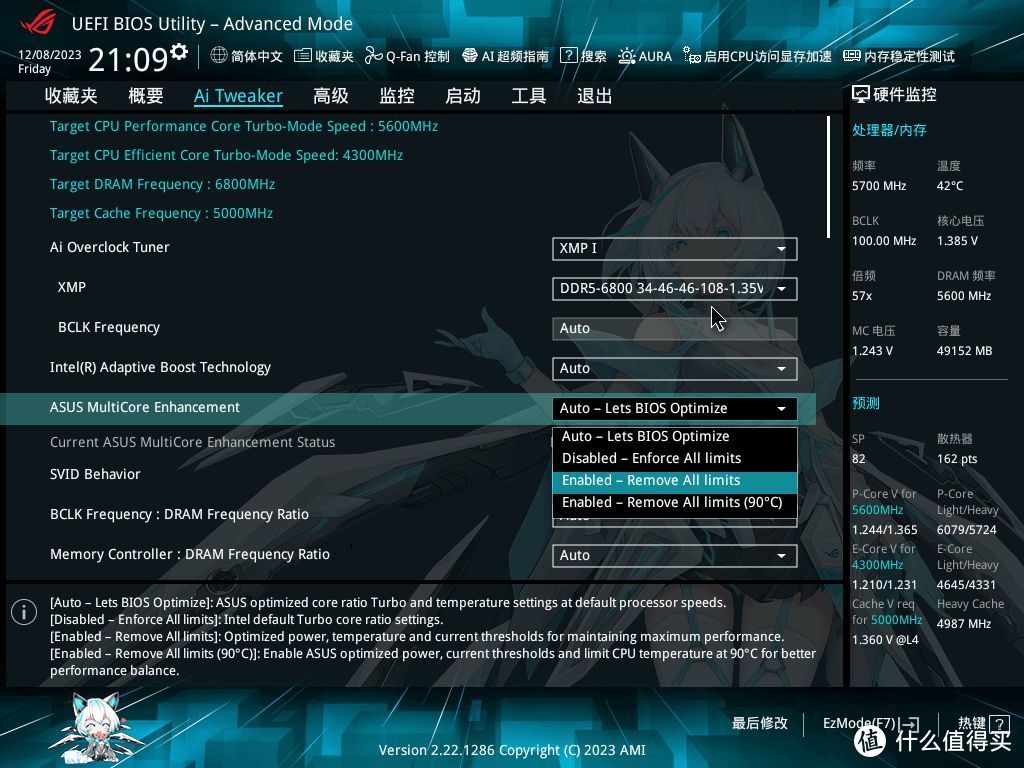Image resolution: width=1024 pixels, height=768 pixels.
Task: Click the info icon in help panel
Action: 24,612
